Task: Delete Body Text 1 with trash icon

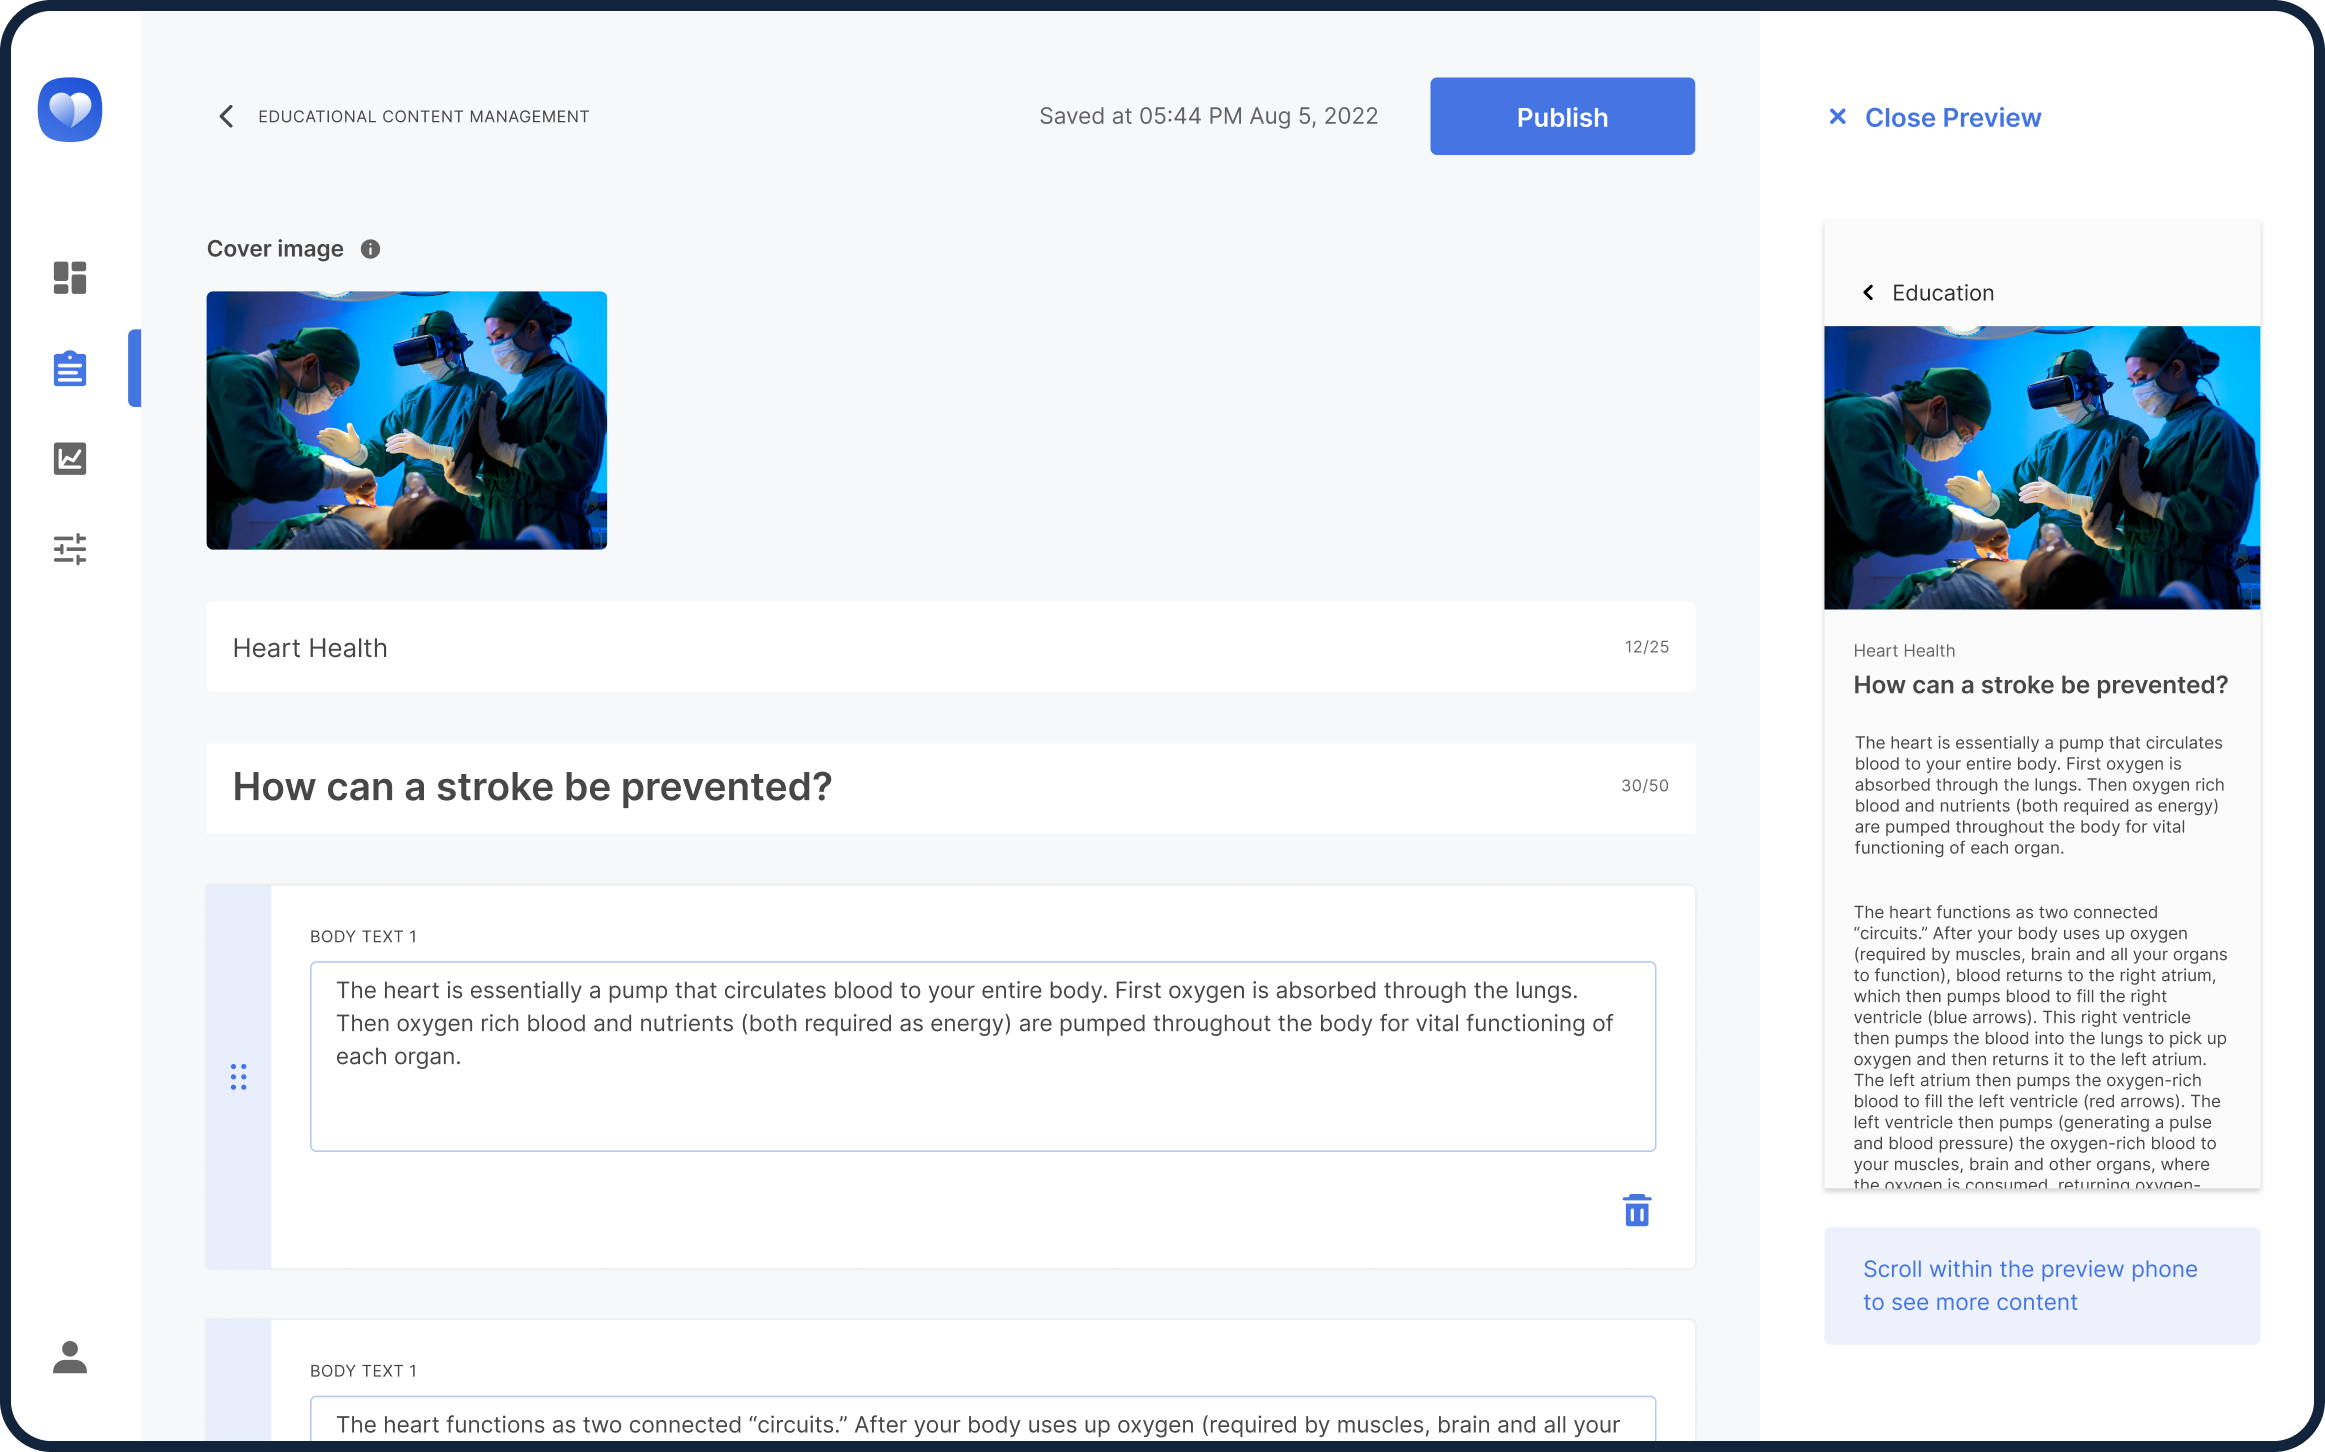Action: (1636, 1210)
